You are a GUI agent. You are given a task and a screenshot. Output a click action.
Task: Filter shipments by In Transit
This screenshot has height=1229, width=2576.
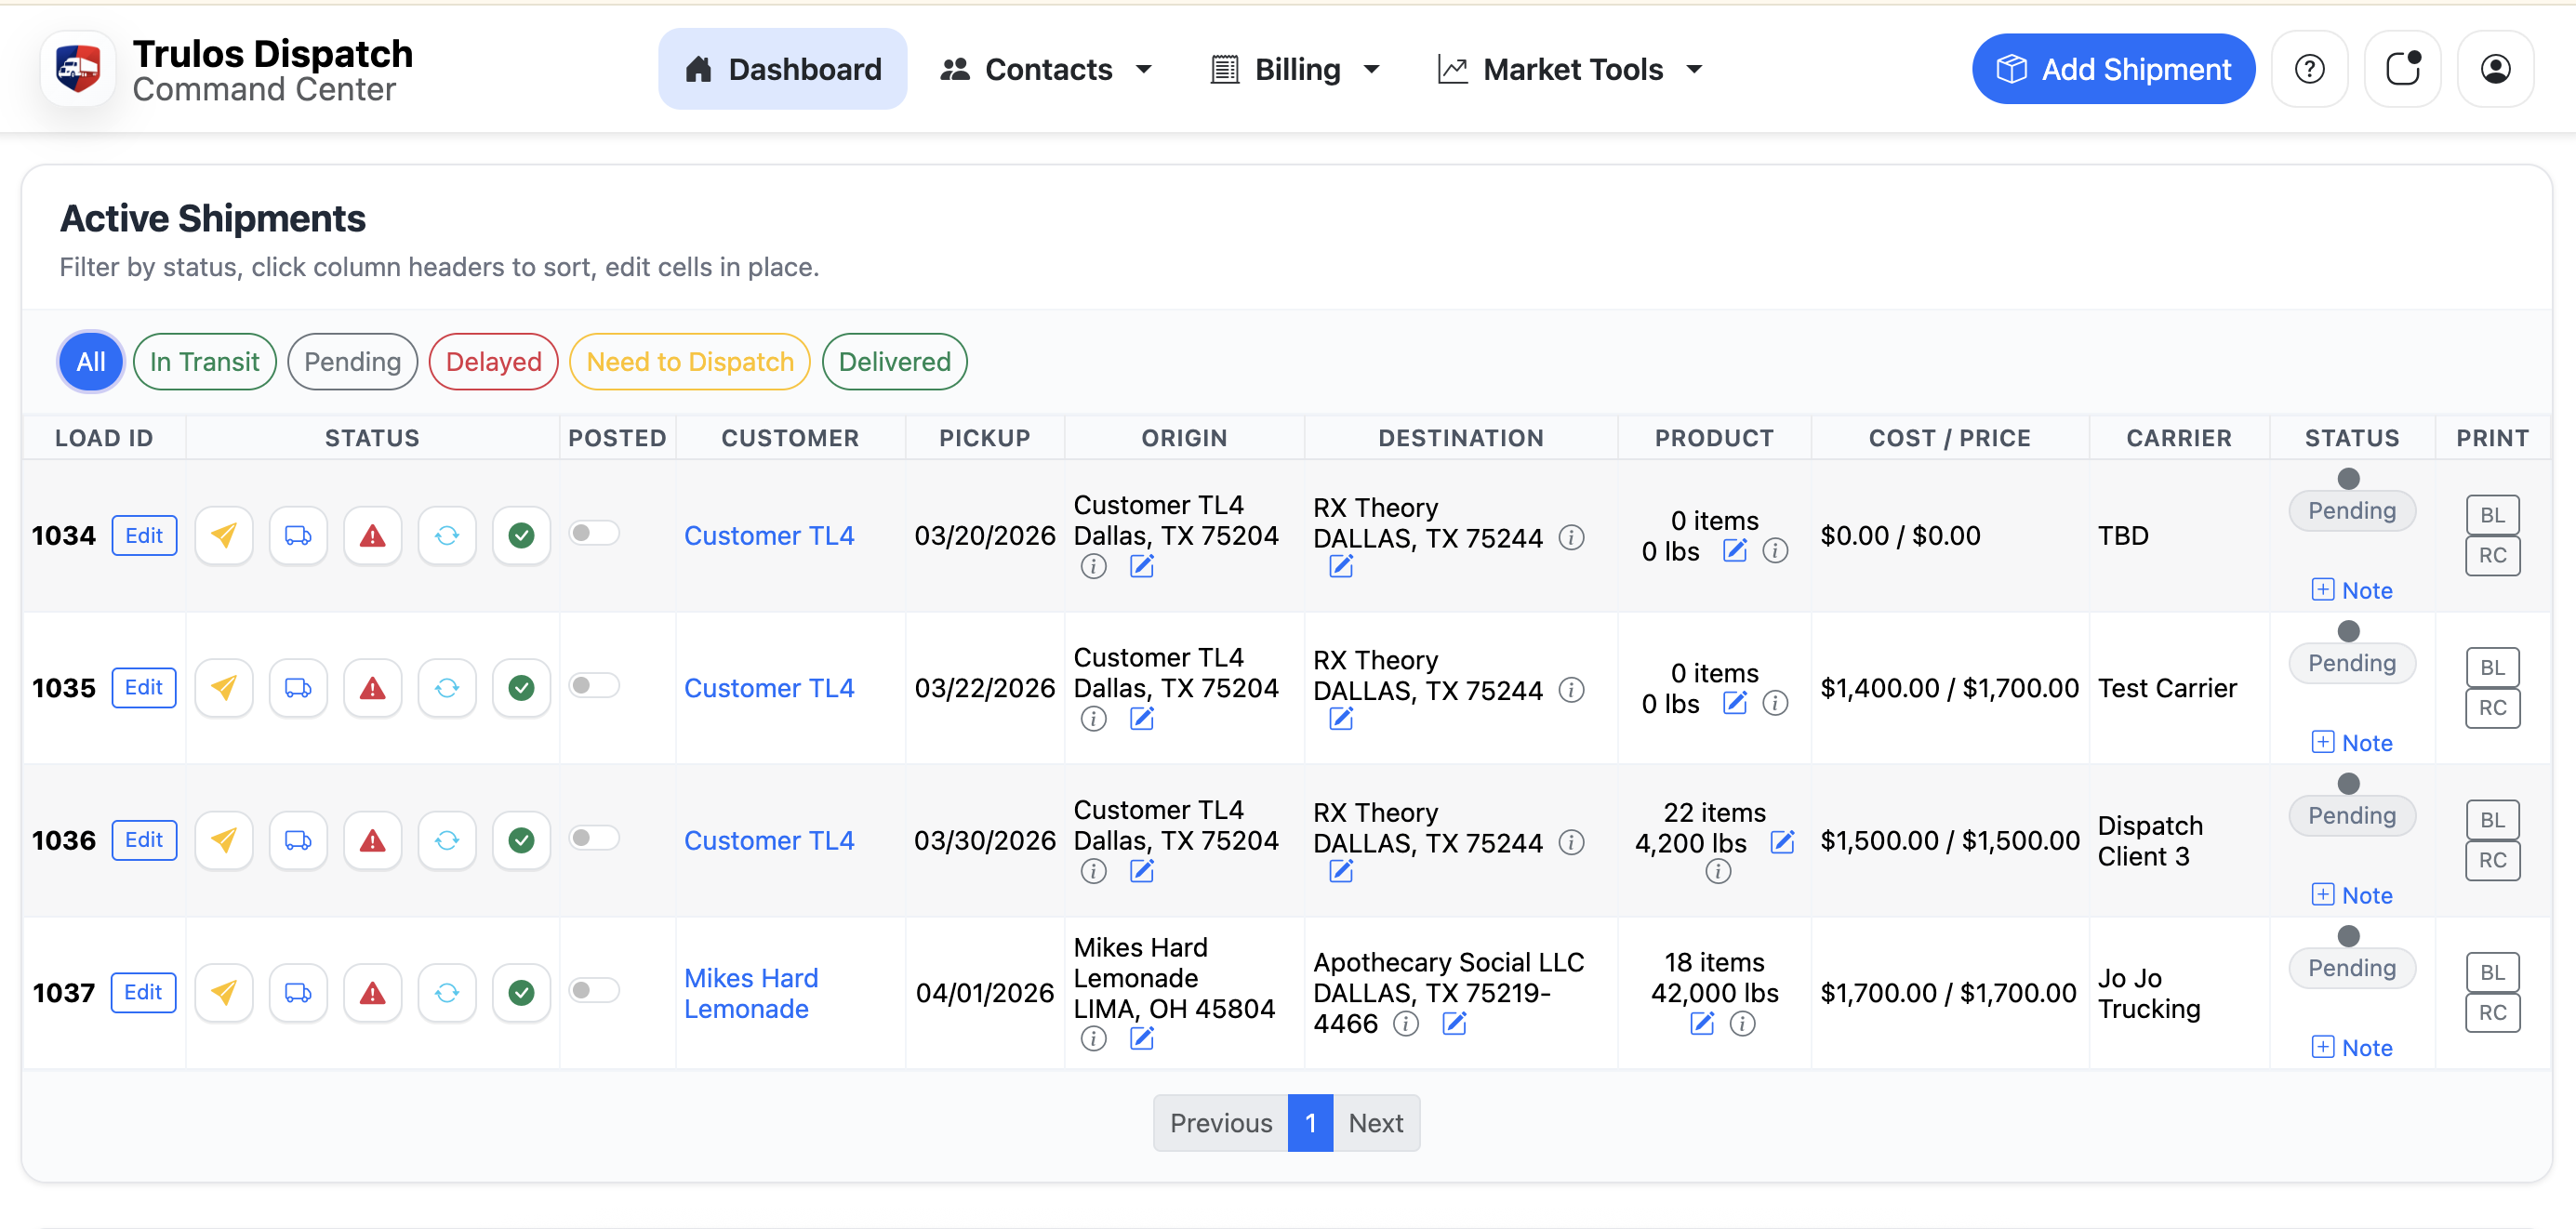[x=204, y=361]
